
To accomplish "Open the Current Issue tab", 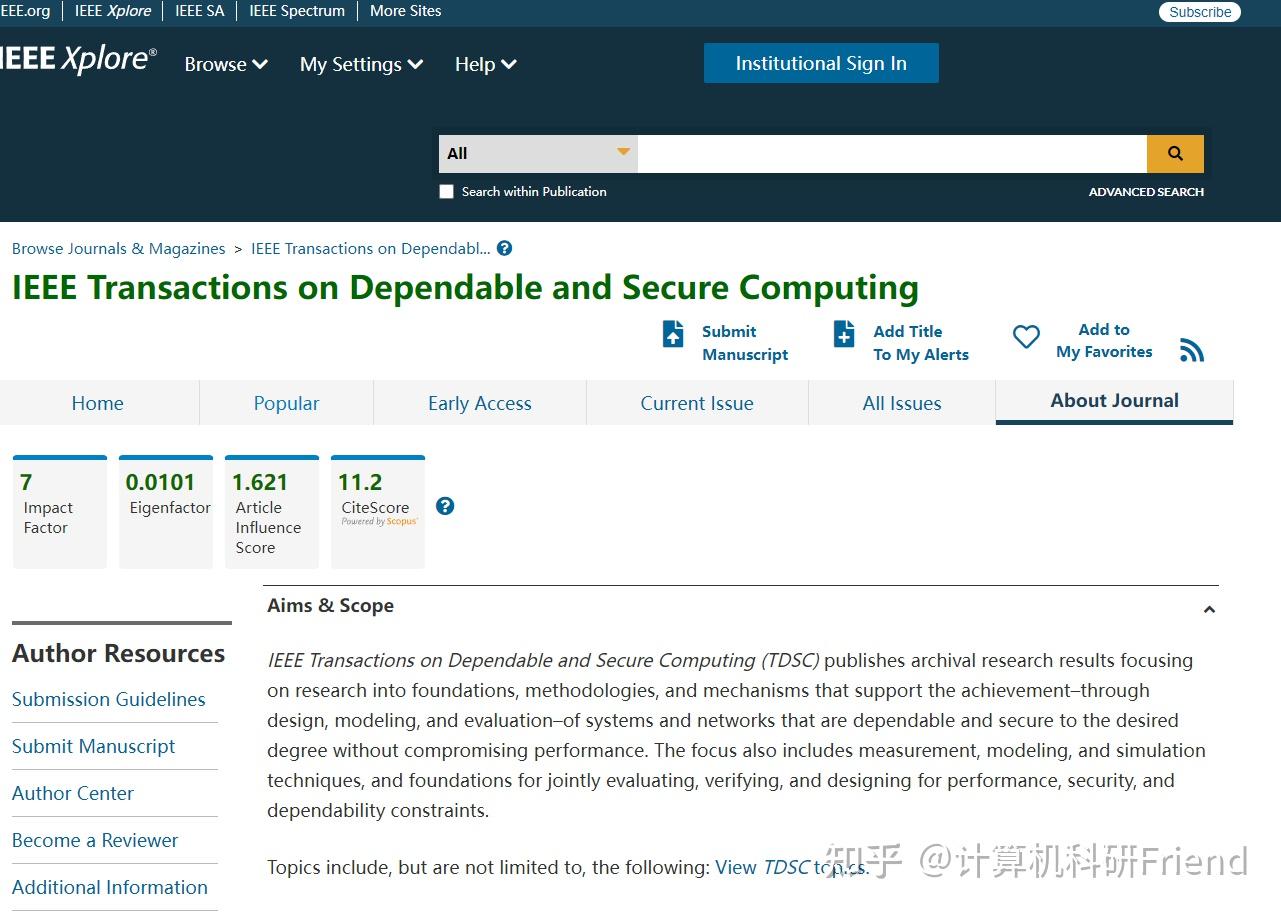I will (x=697, y=403).
